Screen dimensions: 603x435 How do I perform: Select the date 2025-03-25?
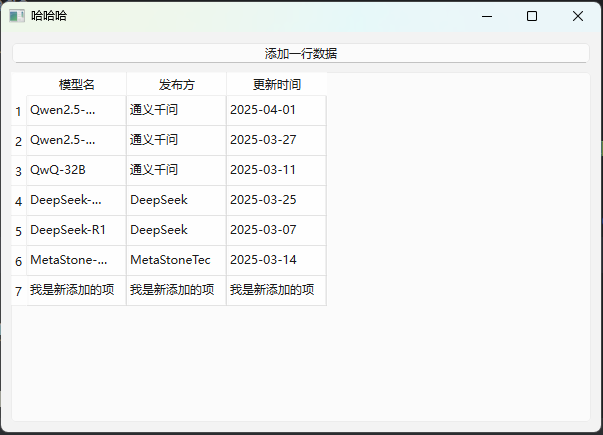[x=277, y=200]
